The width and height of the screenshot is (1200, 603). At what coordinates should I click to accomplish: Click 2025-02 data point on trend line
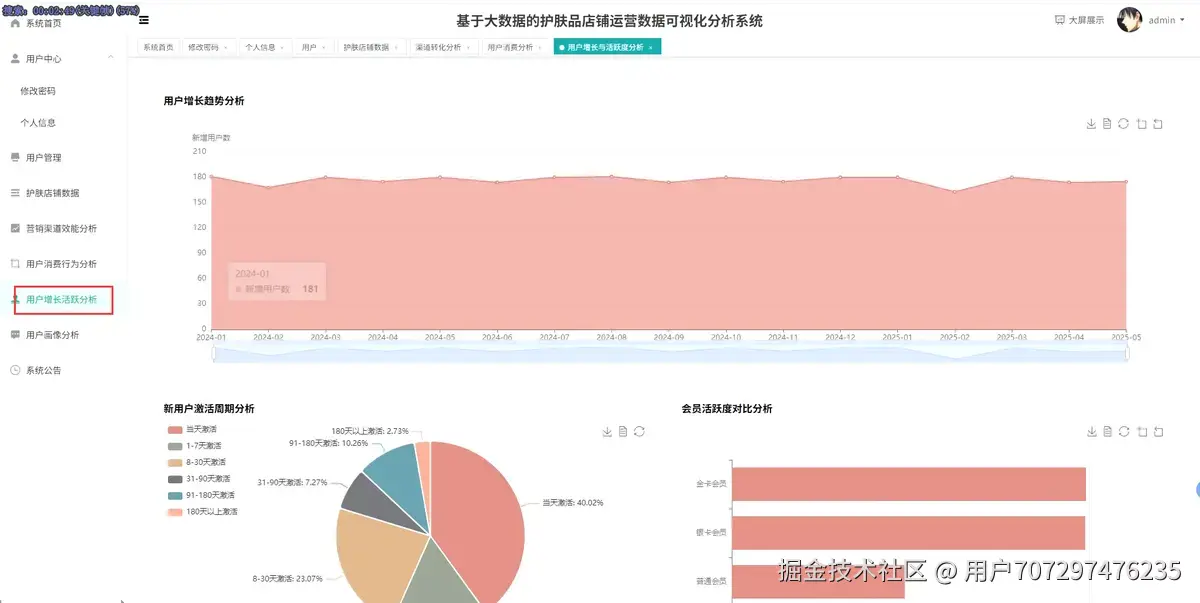955,192
